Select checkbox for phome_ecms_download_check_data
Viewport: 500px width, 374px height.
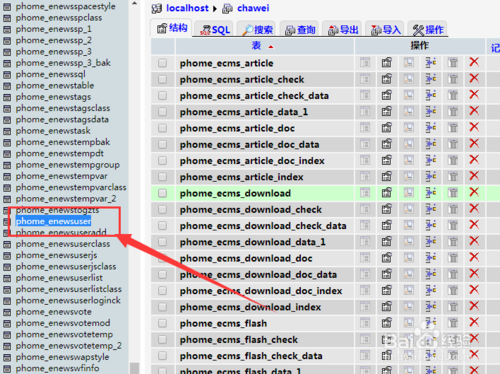[162, 226]
